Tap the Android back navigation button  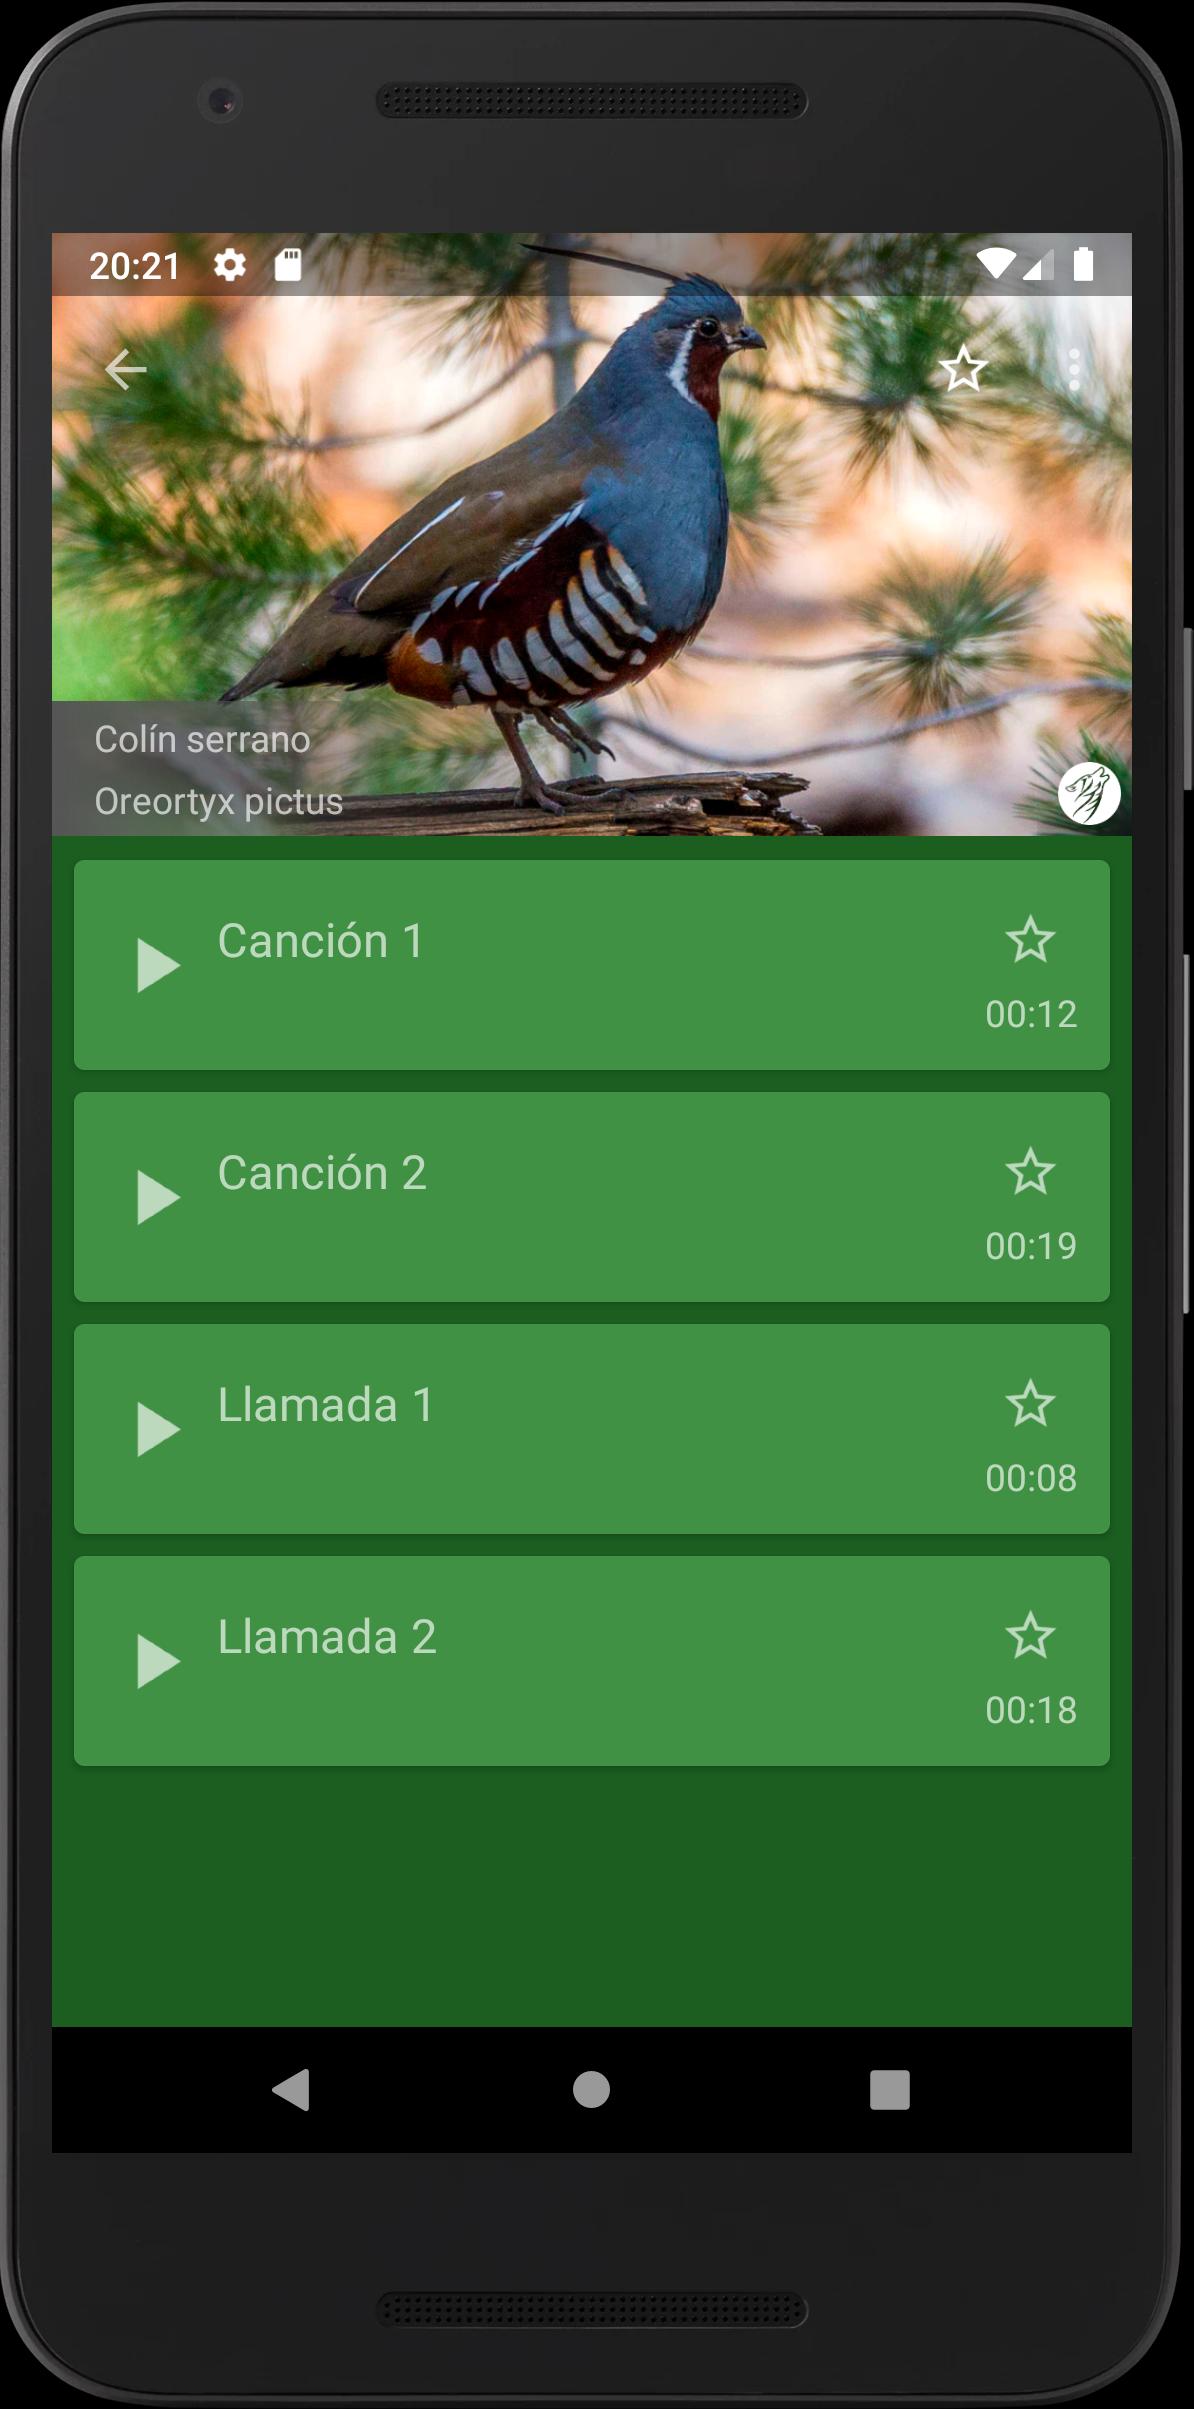click(291, 2090)
